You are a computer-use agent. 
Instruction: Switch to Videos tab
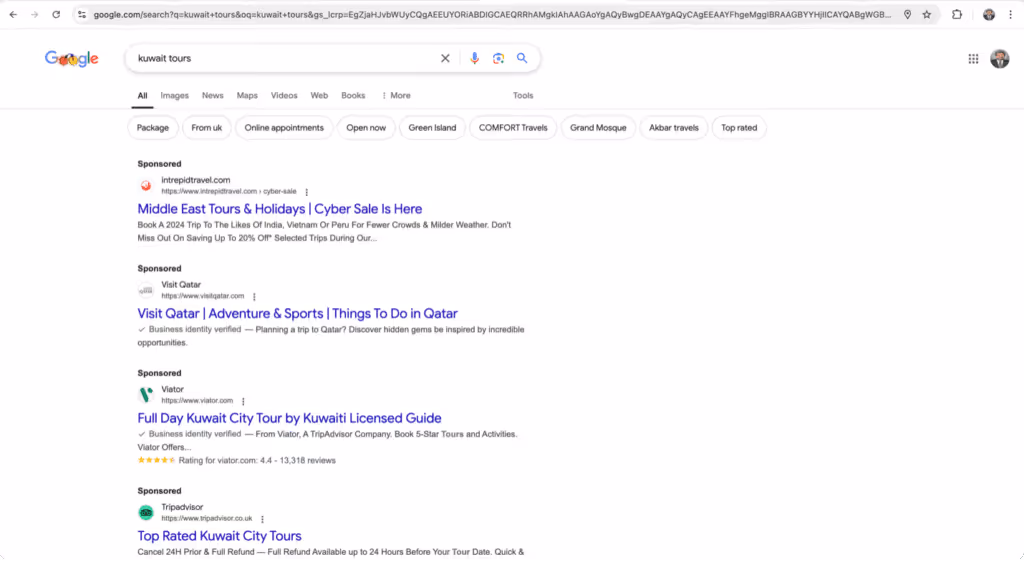click(x=284, y=95)
